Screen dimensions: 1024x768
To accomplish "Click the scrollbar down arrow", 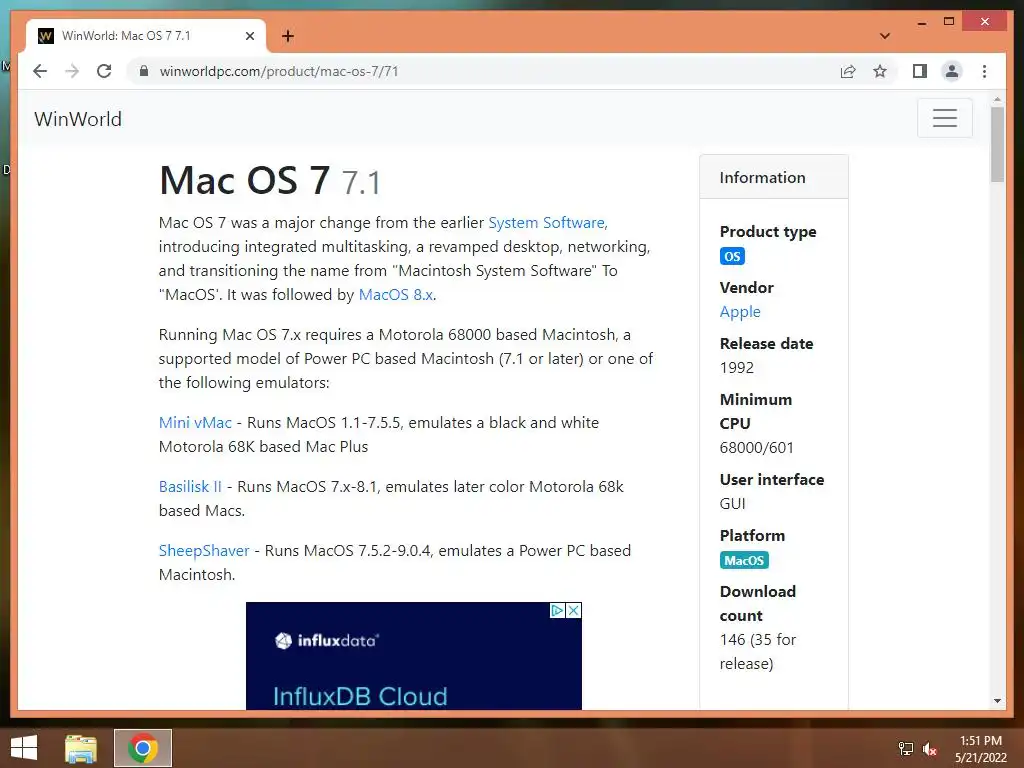I will (x=997, y=701).
